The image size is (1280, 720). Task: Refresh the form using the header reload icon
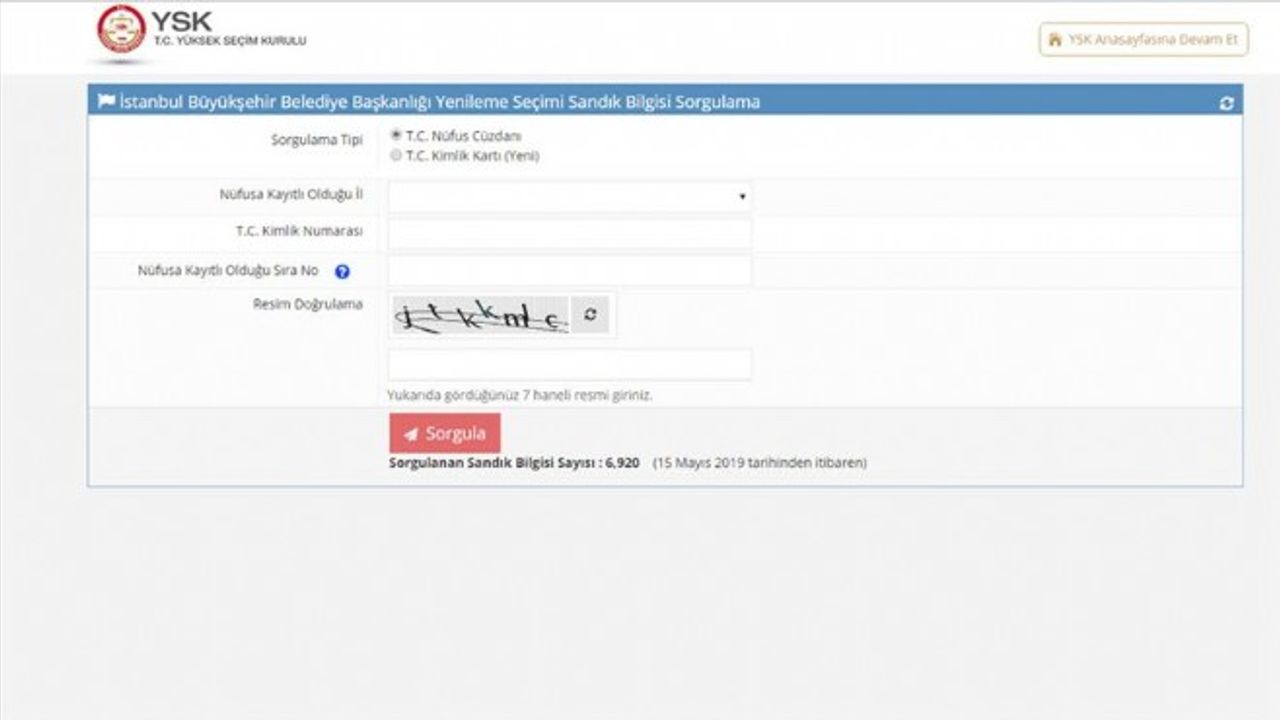coord(1226,103)
